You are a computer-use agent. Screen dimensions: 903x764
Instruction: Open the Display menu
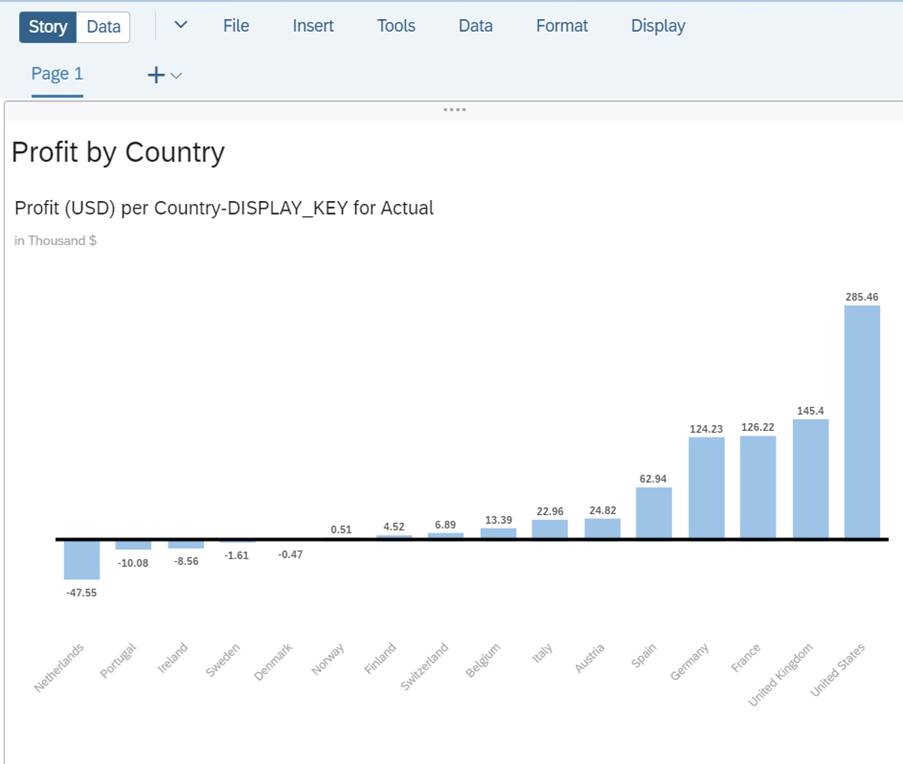pyautogui.click(x=658, y=26)
